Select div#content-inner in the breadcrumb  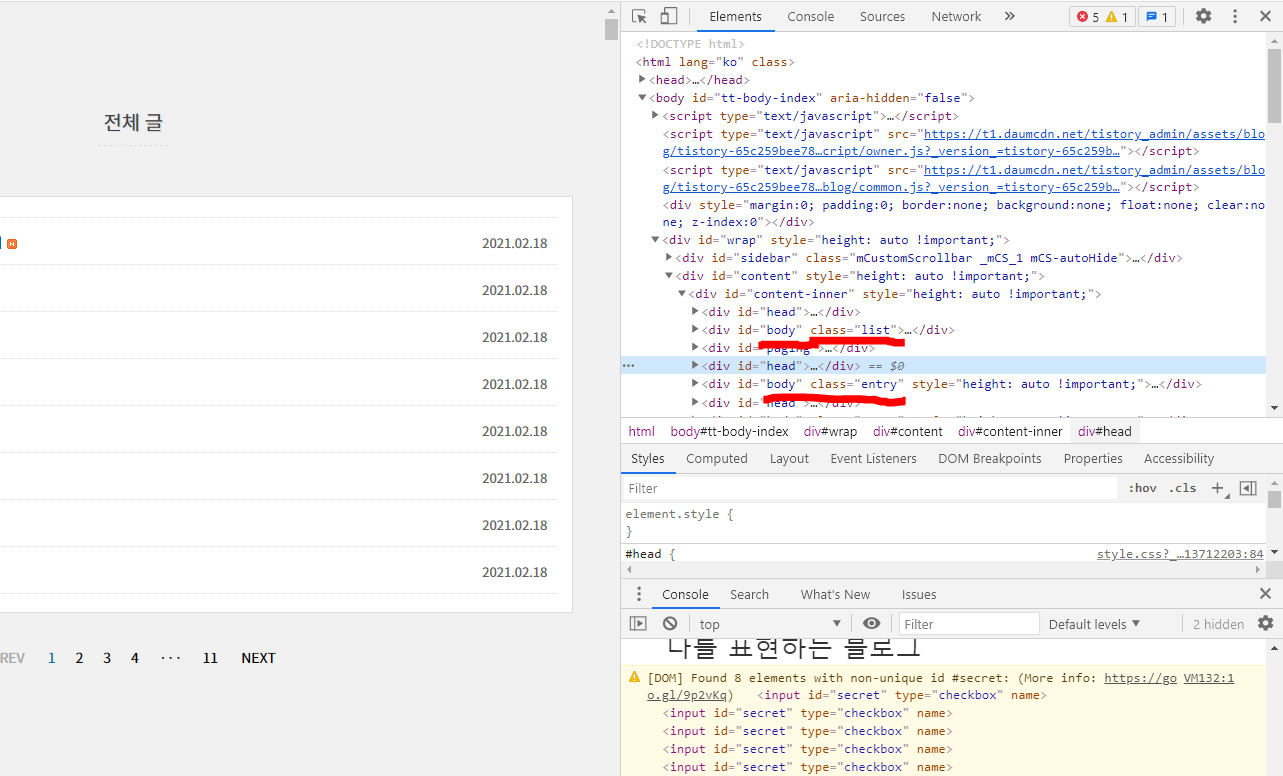click(x=1010, y=431)
